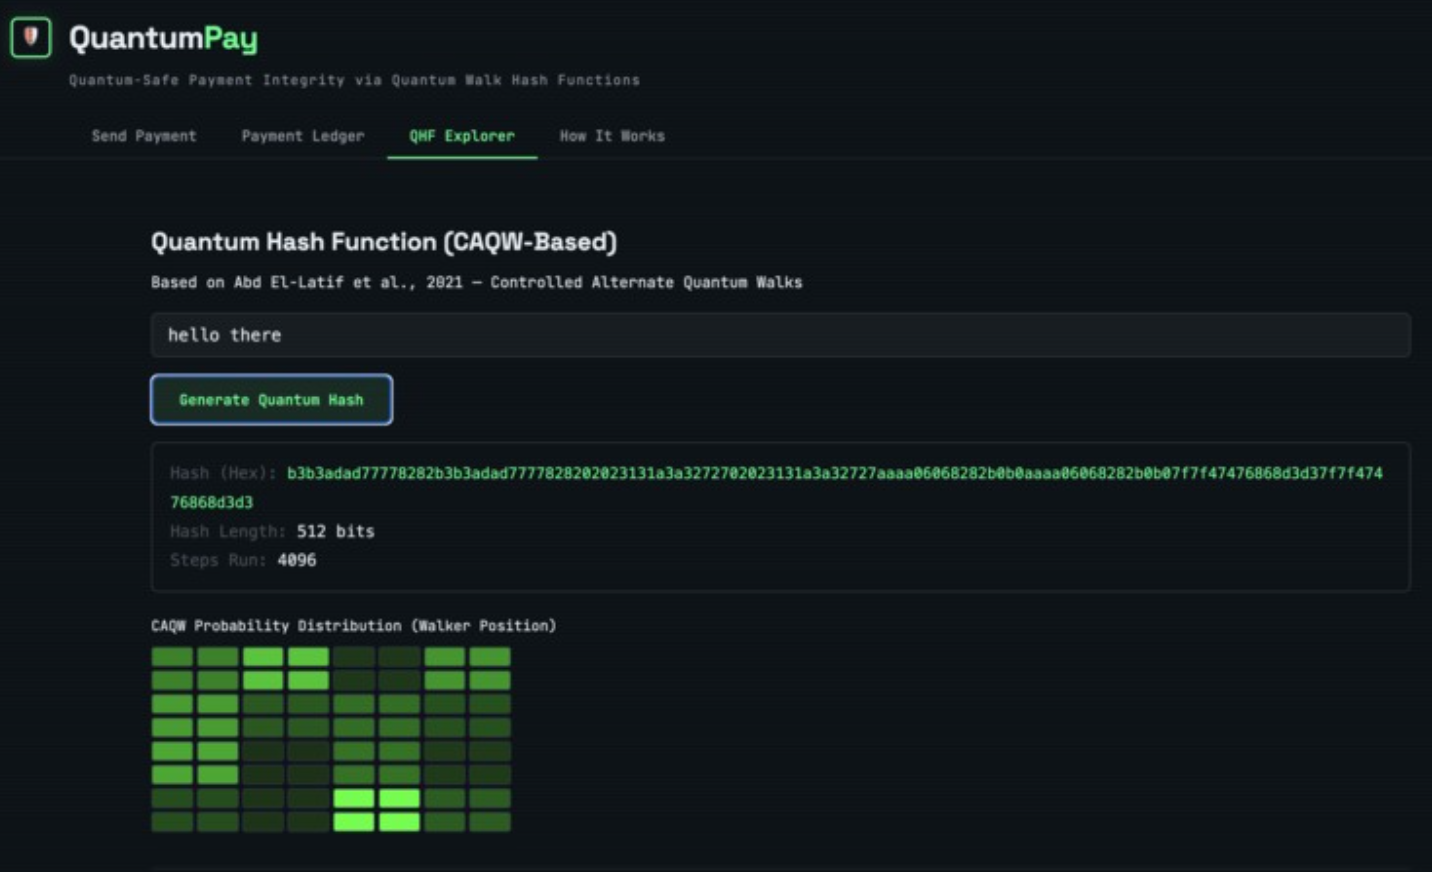
Task: Focus the 'hello there' message input field
Action: [780, 335]
